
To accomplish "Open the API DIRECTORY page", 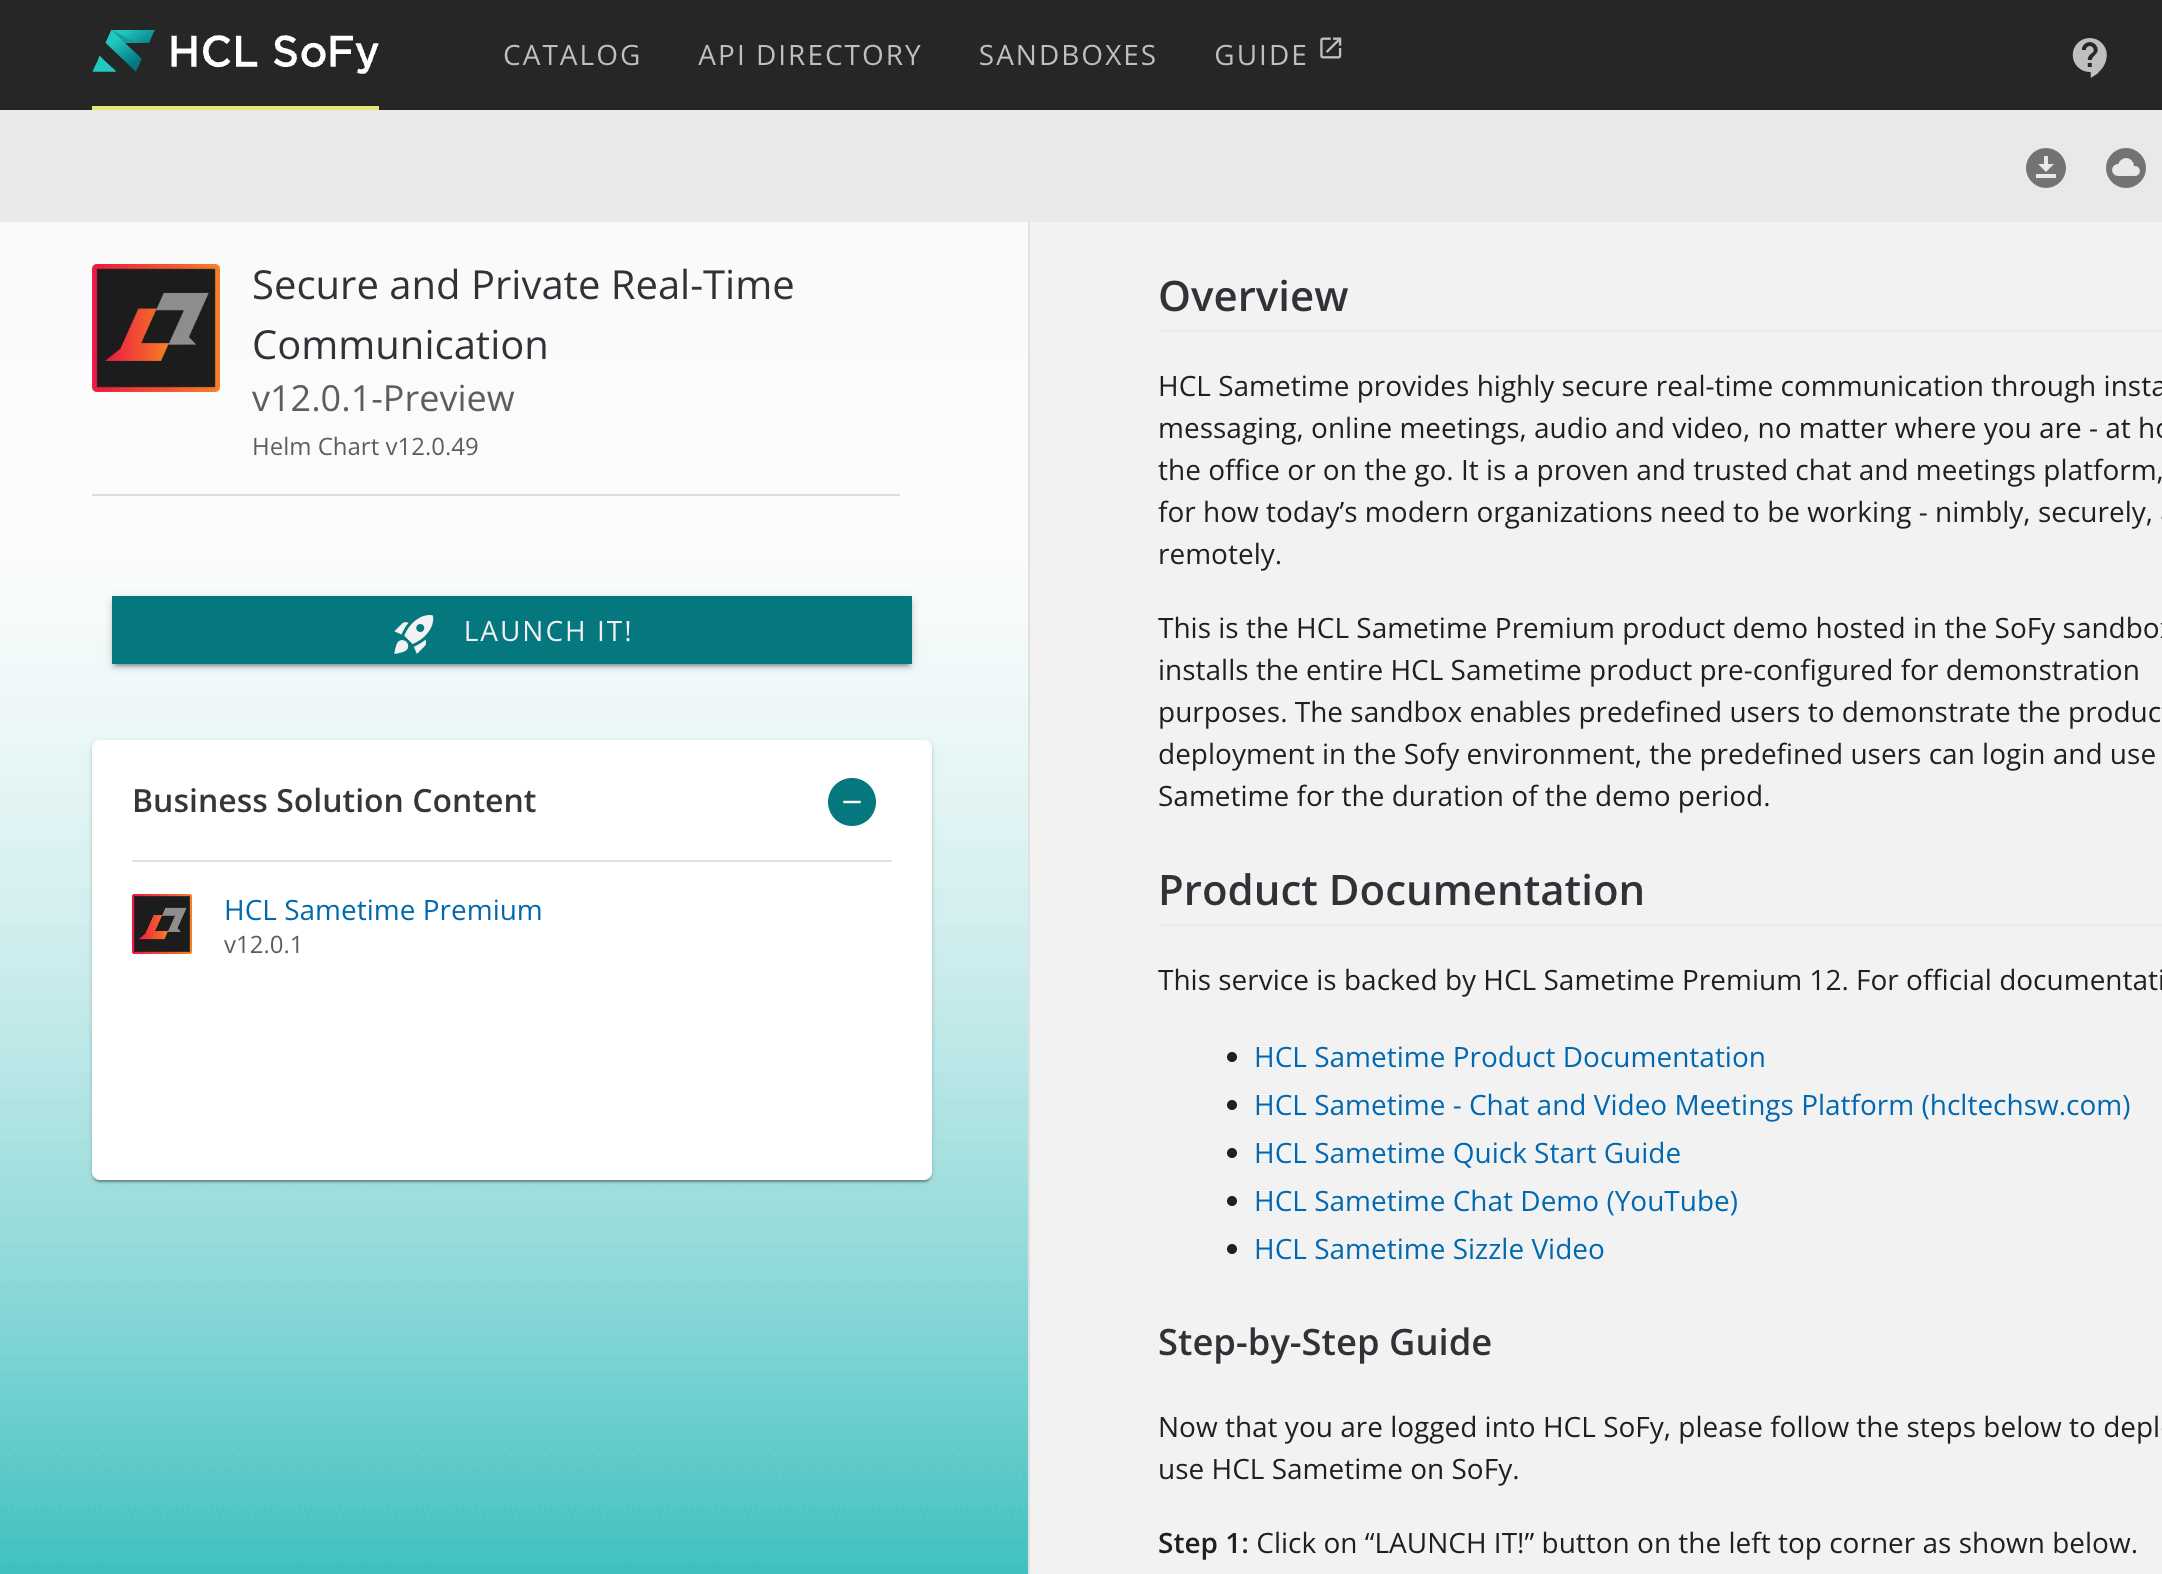I will (810, 55).
